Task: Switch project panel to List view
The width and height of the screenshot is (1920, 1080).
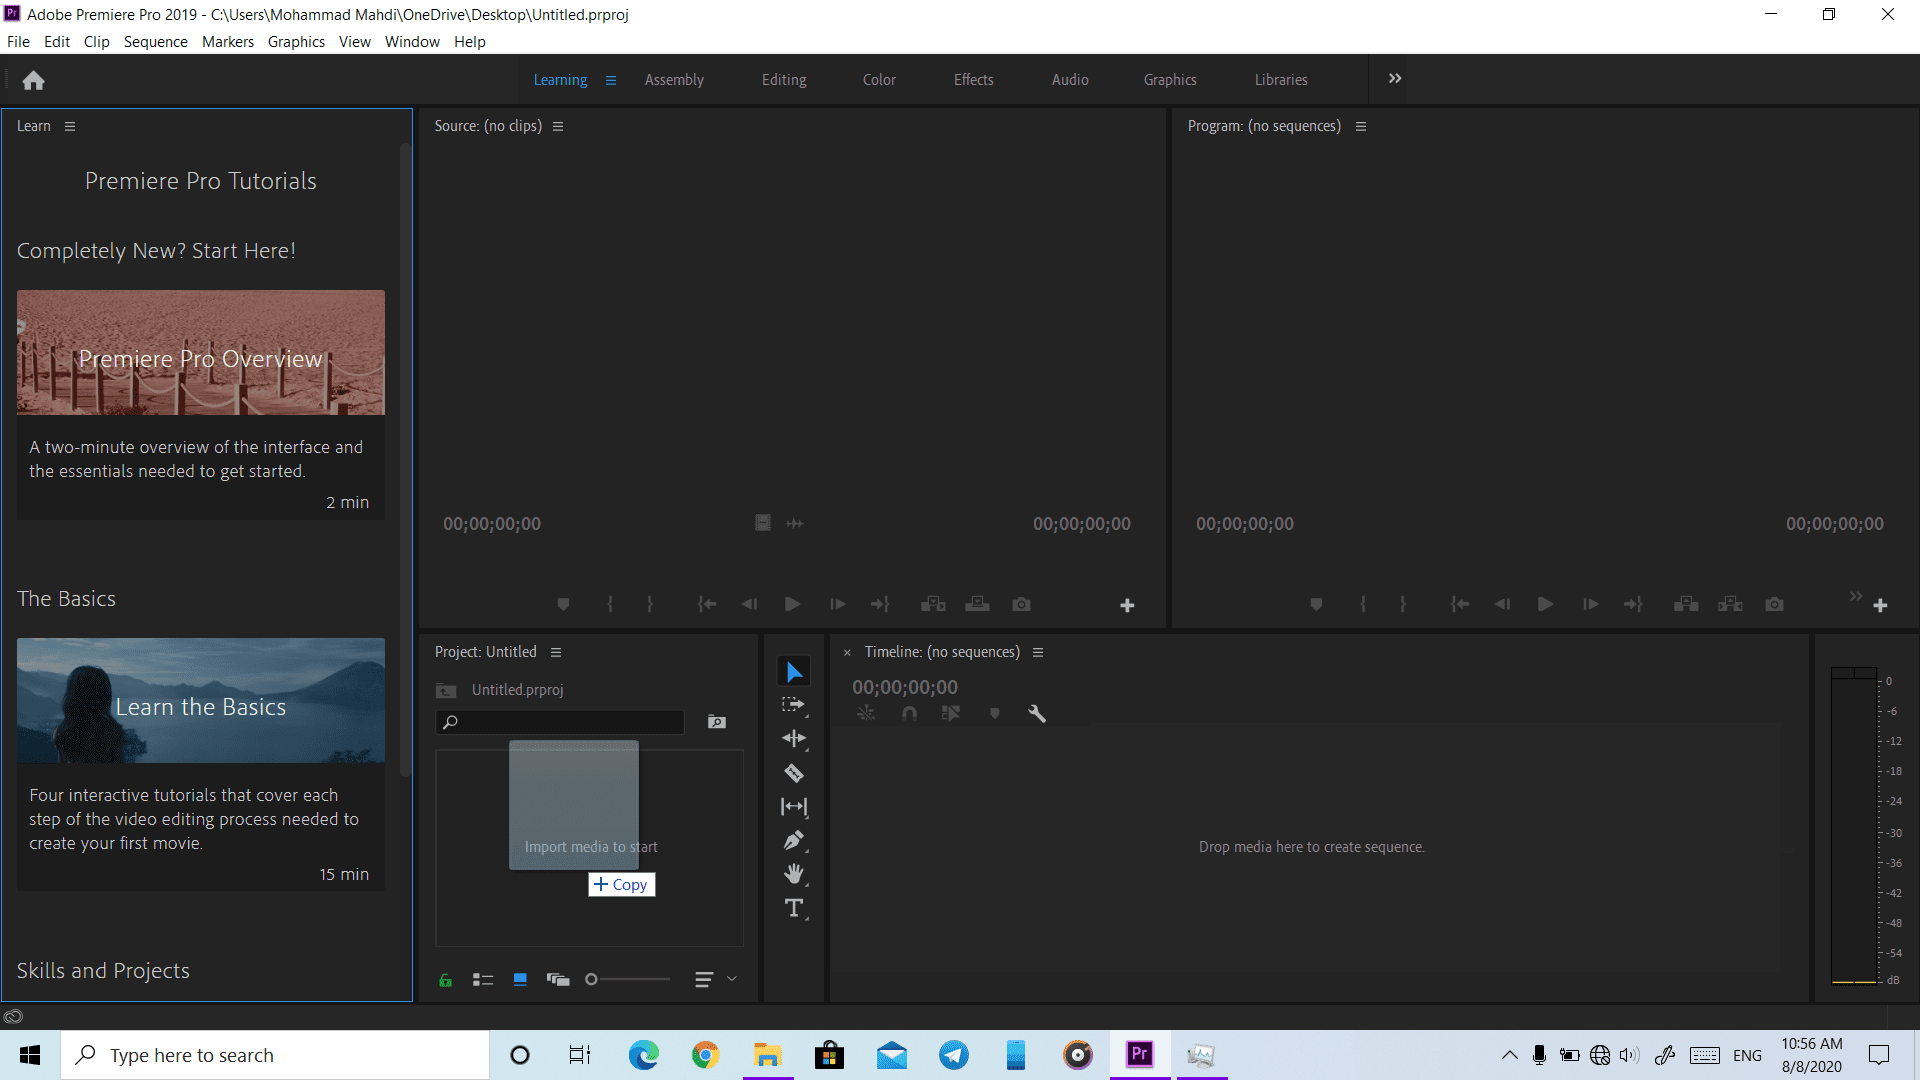Action: point(483,980)
